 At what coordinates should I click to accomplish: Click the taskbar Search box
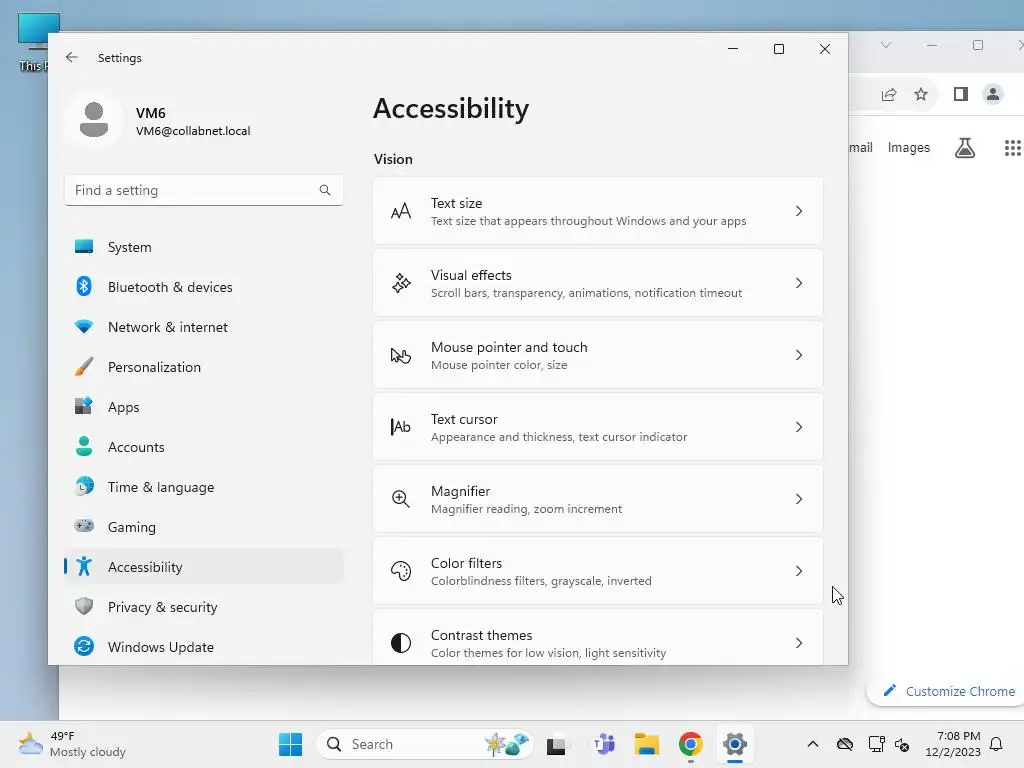424,744
